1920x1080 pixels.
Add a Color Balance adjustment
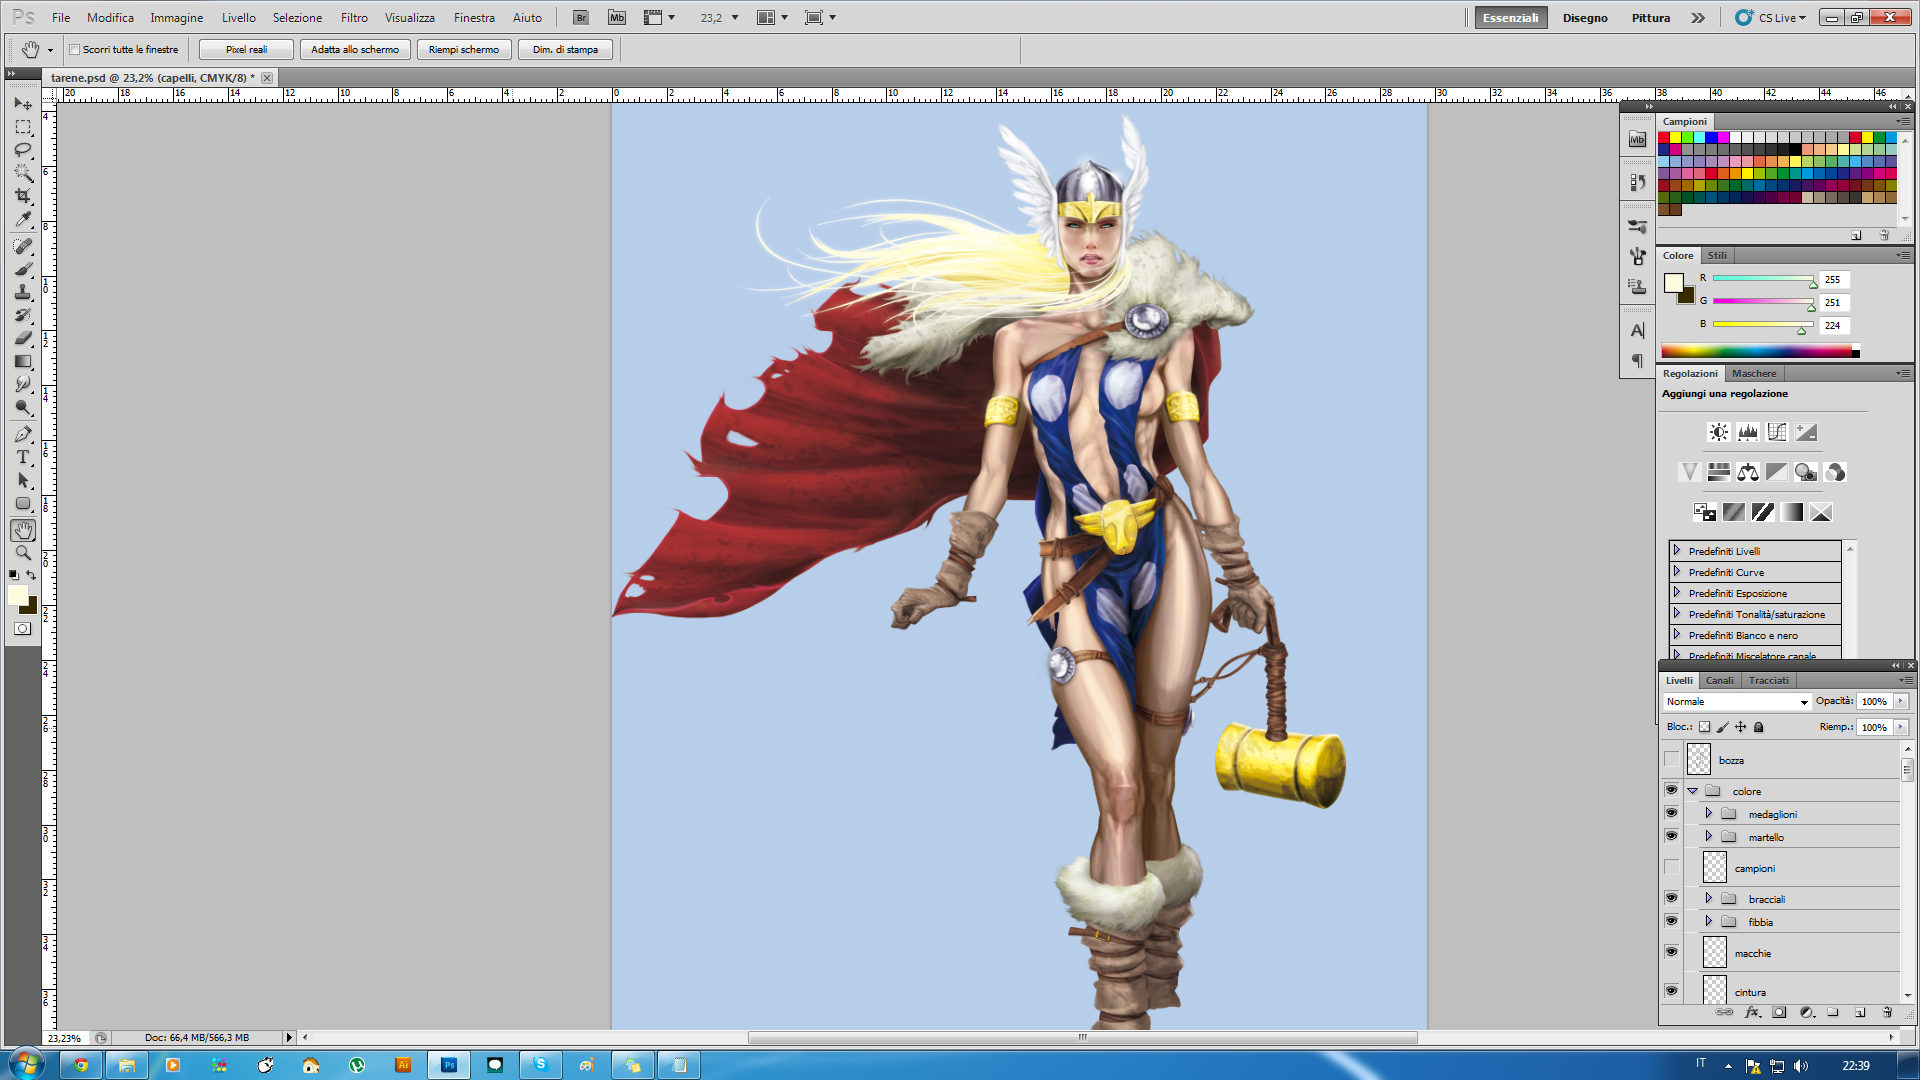[1747, 472]
